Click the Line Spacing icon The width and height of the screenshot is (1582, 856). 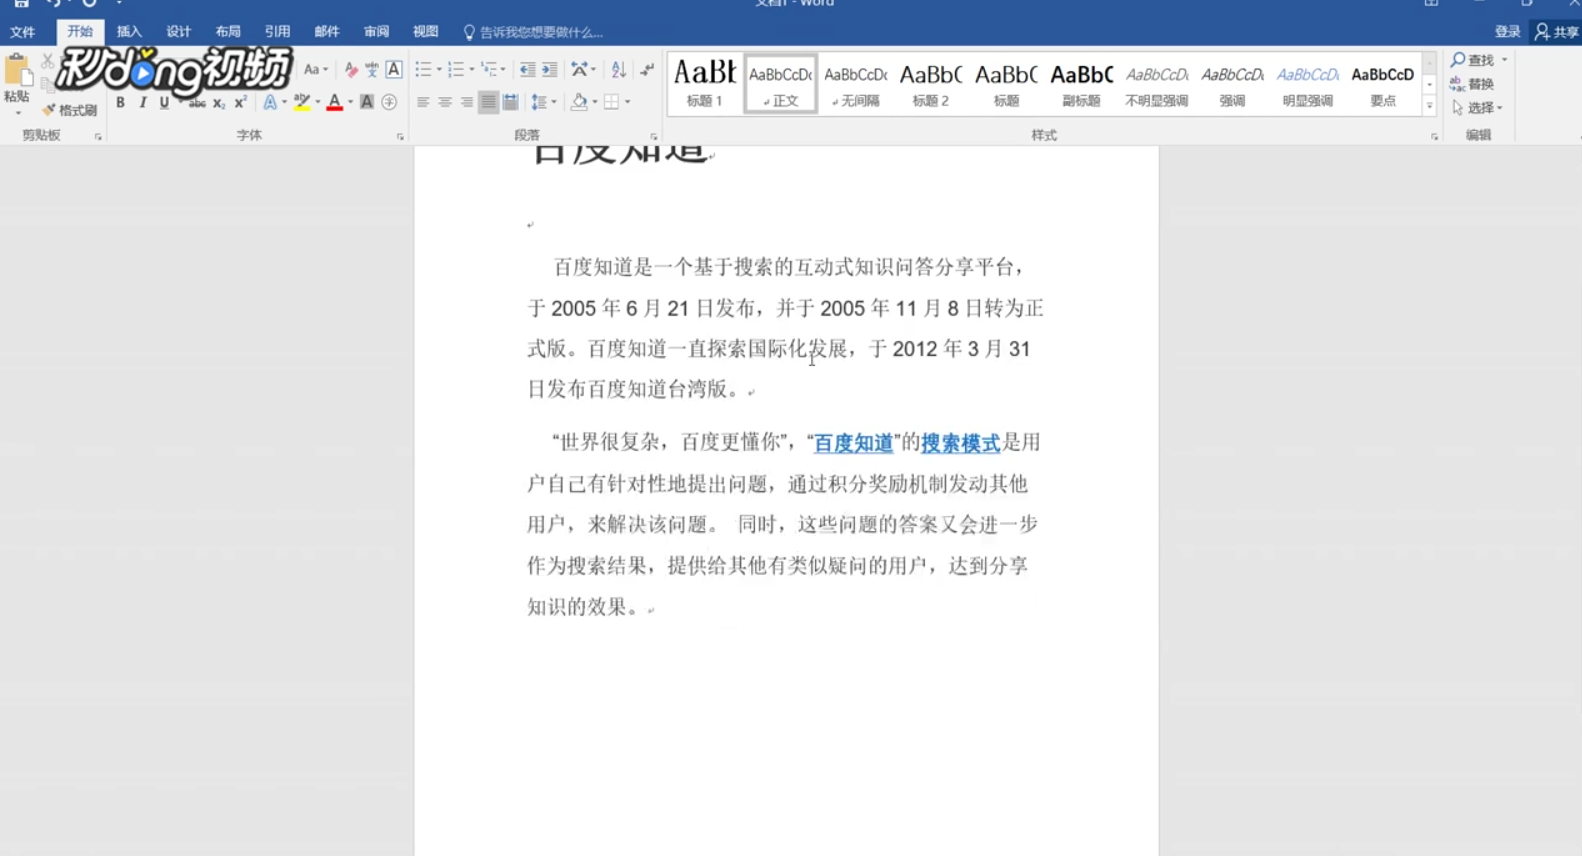tap(539, 102)
